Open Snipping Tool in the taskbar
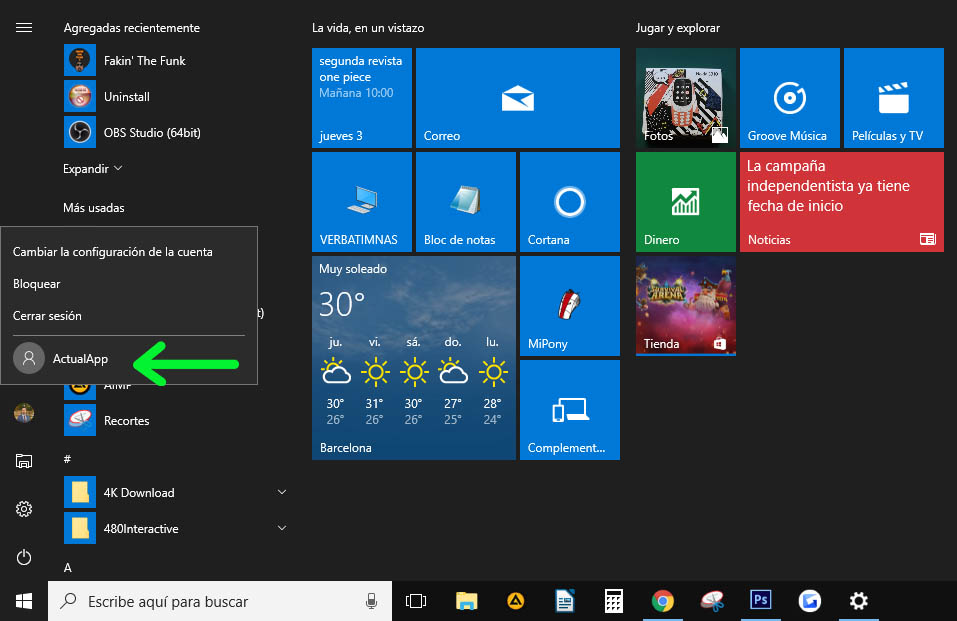Screen dimensions: 957x621 (x=712, y=601)
